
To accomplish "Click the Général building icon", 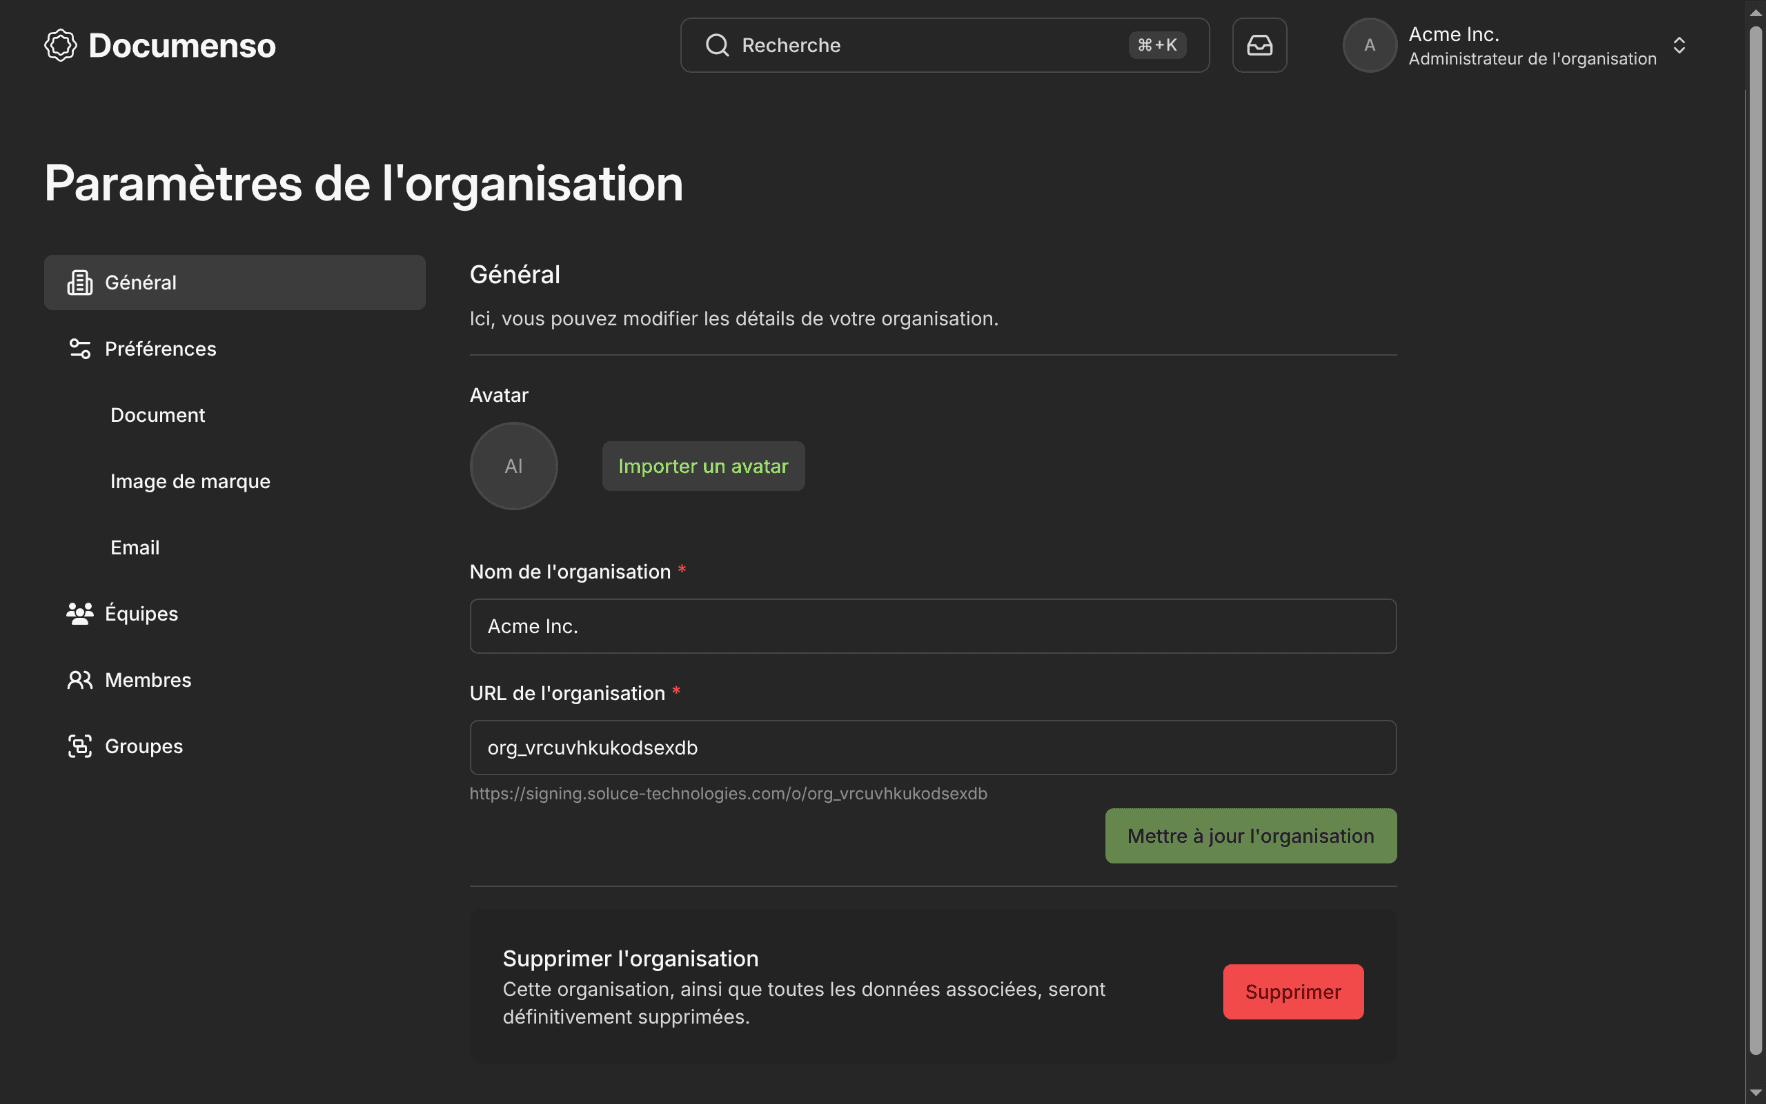I will (80, 283).
